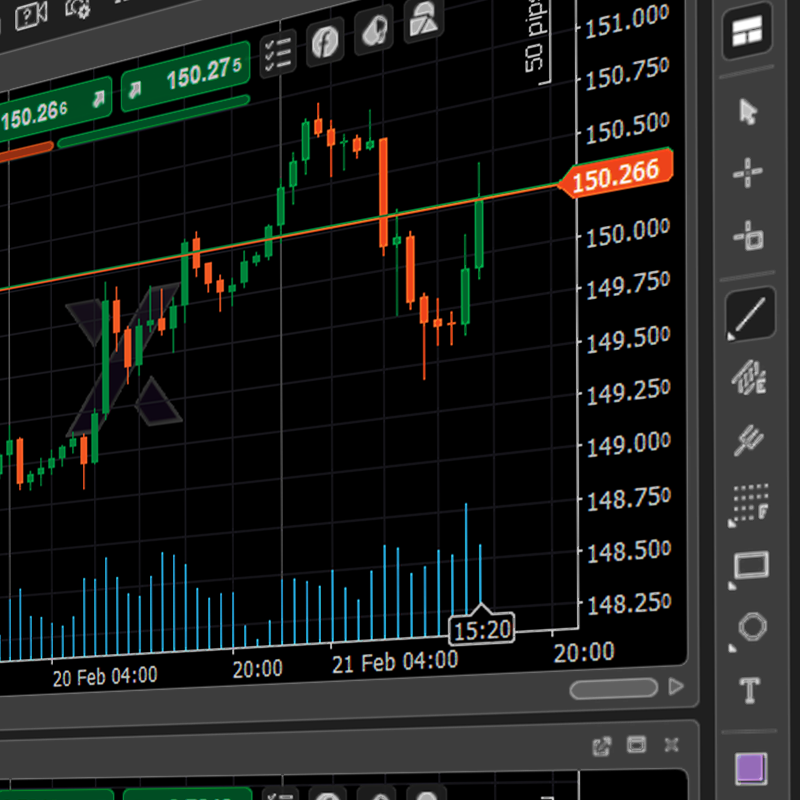
Task: Open the equidistant channel tool
Action: 748,378
